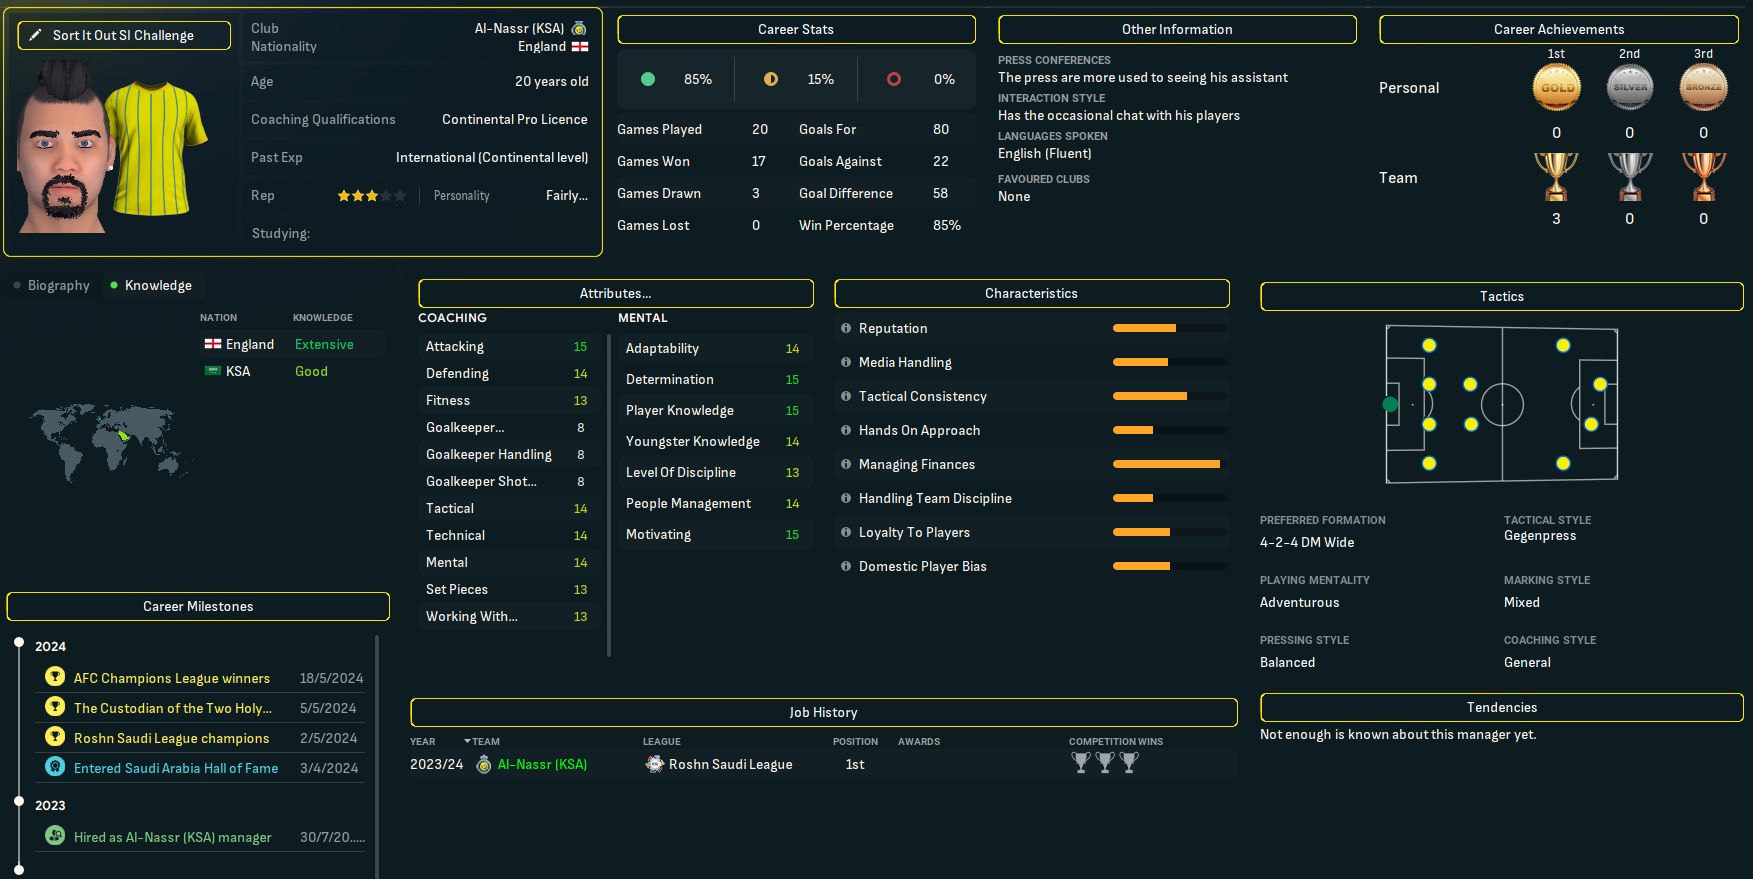Open the Tactics panel header
The image size is (1753, 879).
point(1502,296)
